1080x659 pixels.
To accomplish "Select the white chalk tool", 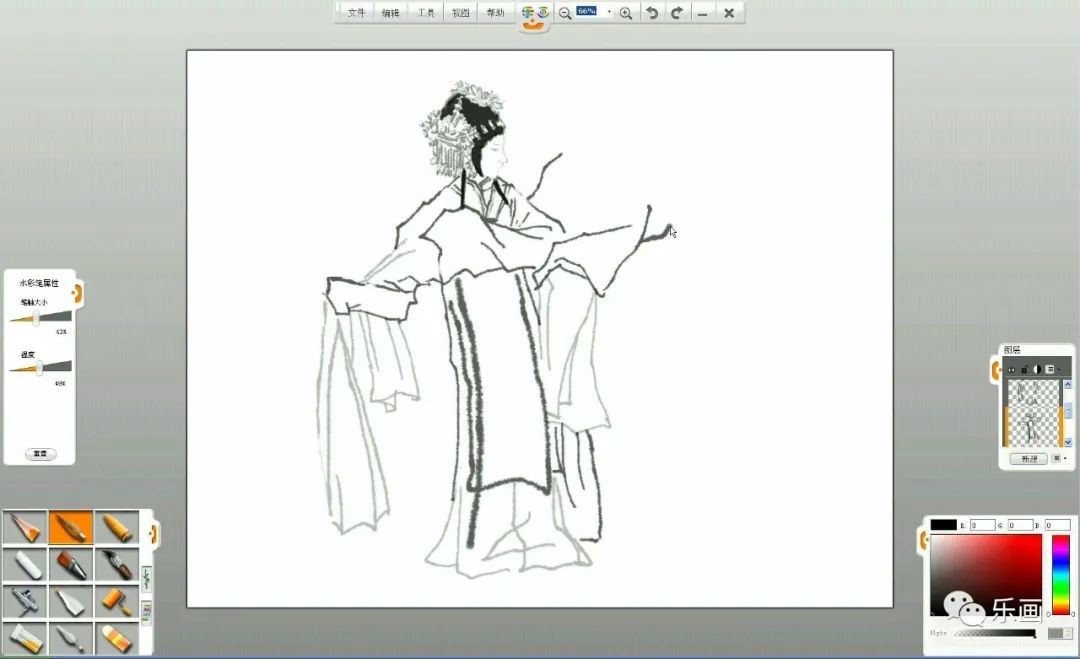I will click(x=24, y=565).
